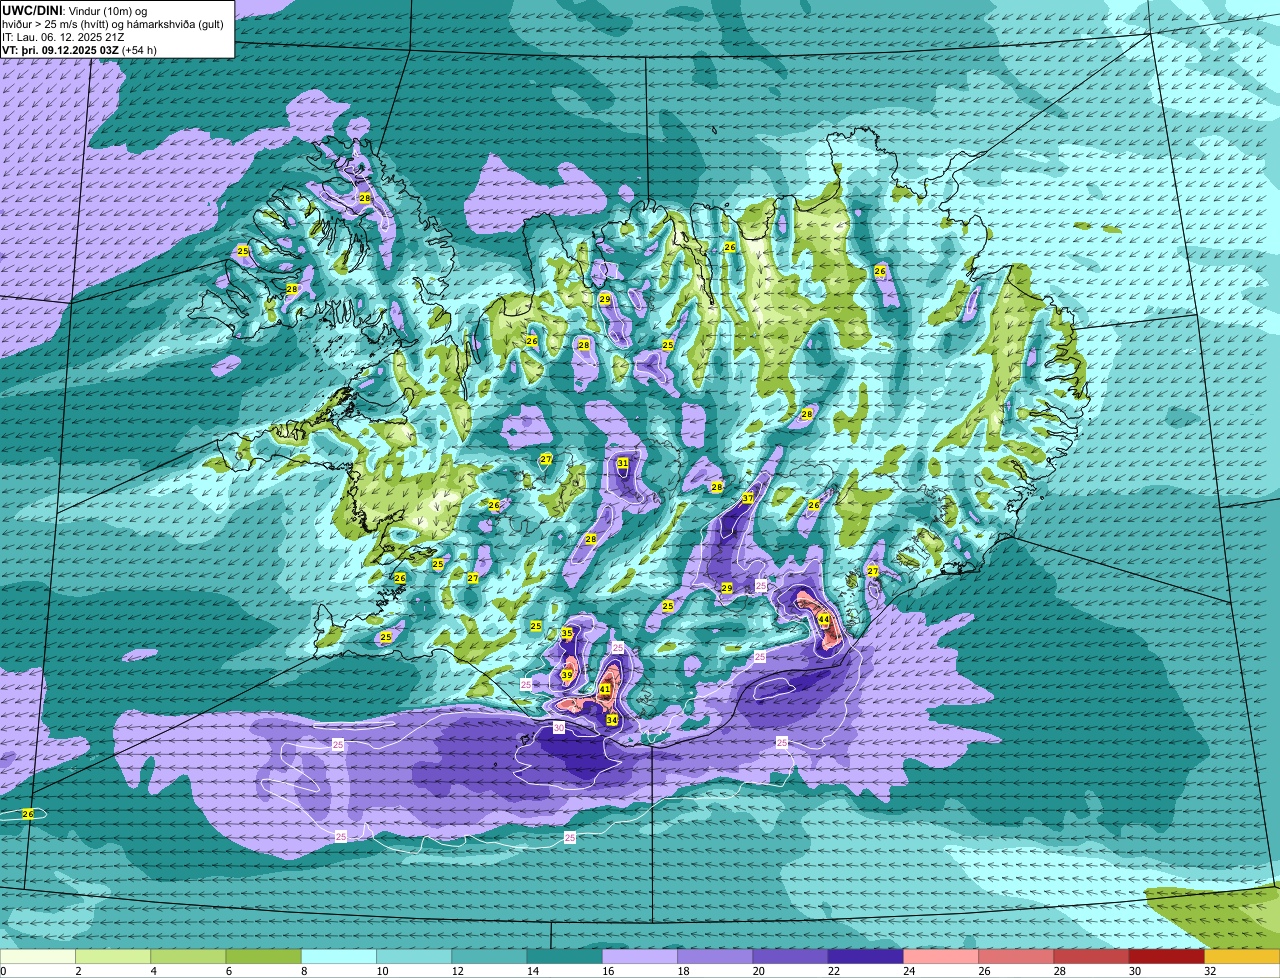This screenshot has width=1280, height=978.
Task: Select the 4–6 green legend swatch
Action: click(188, 957)
